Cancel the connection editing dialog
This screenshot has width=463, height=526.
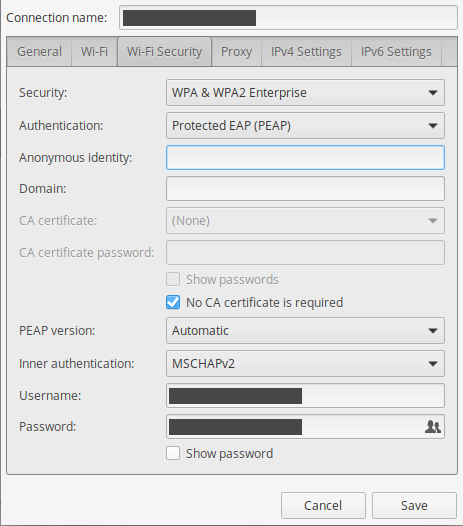tap(323, 506)
